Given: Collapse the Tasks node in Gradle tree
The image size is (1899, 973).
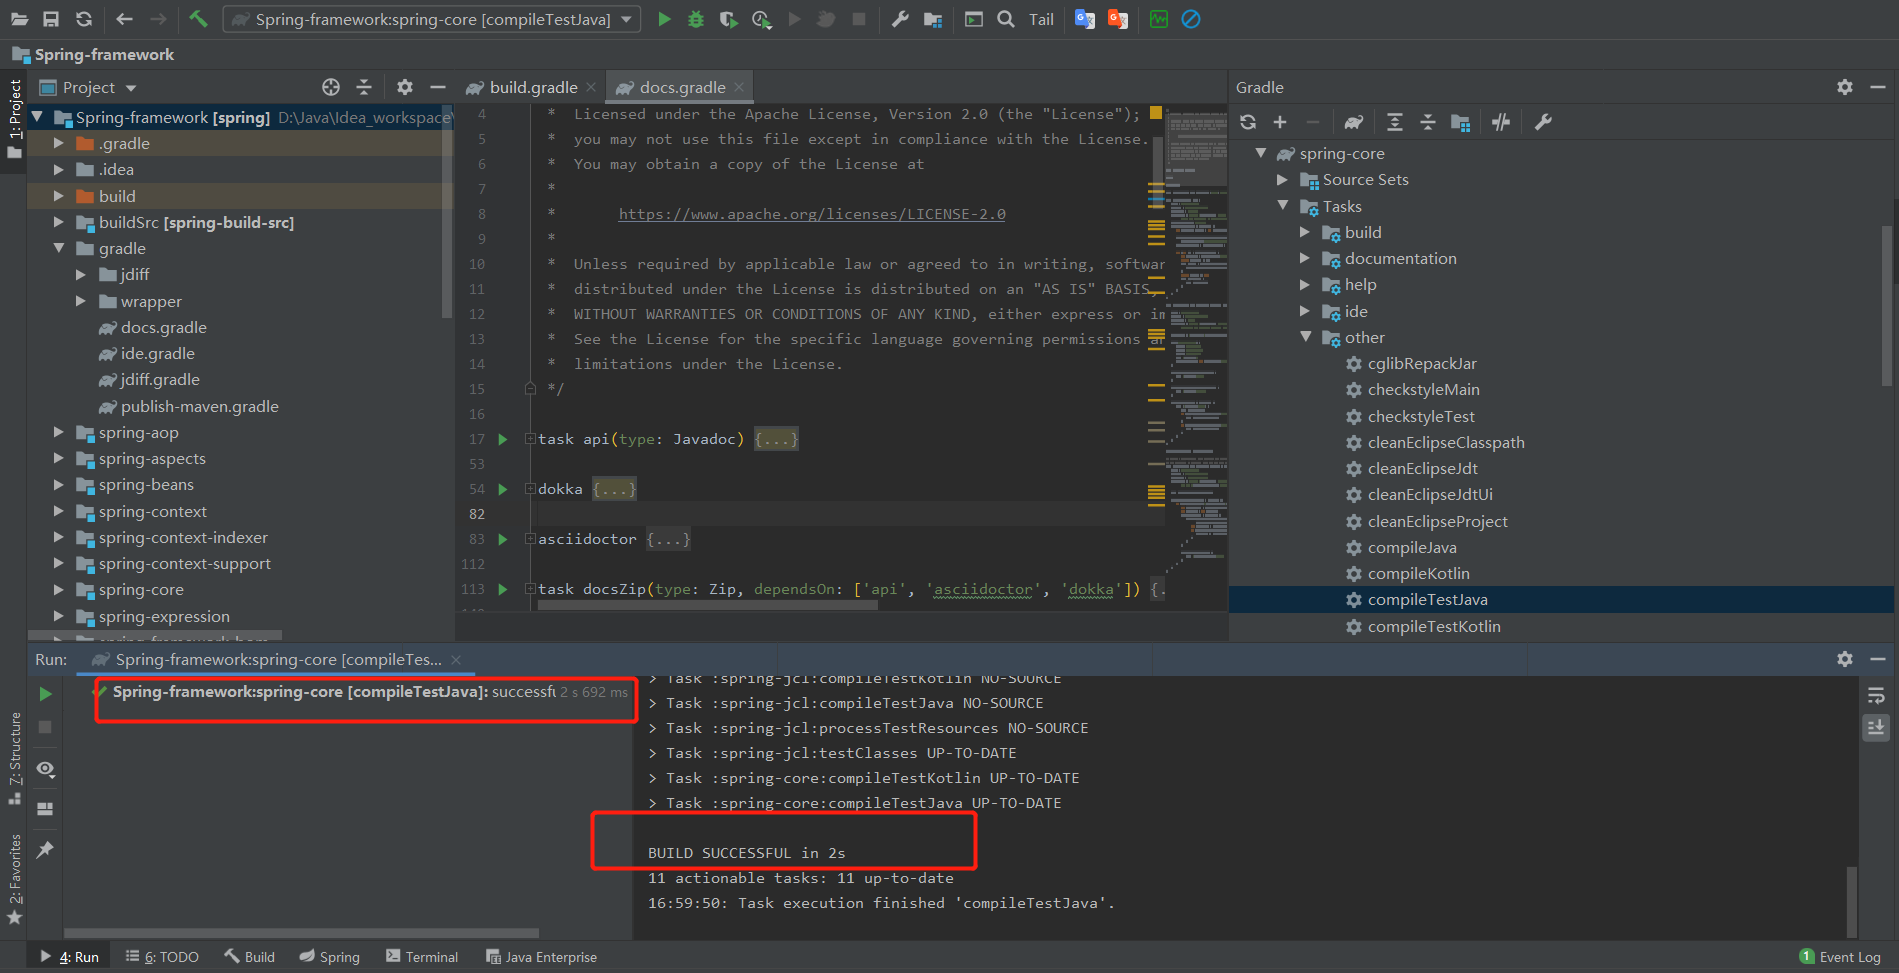Looking at the screenshot, I should click(x=1282, y=206).
